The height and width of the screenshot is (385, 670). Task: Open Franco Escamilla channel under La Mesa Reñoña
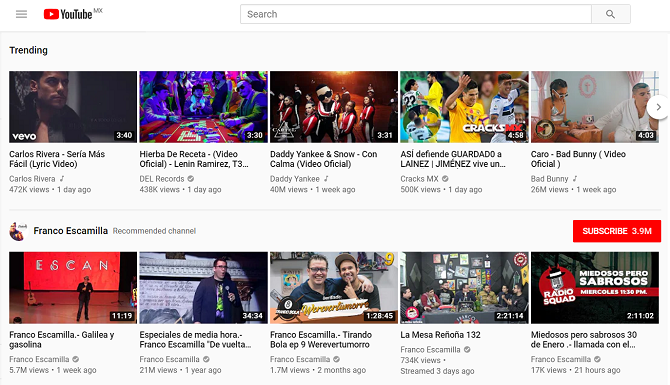coord(430,350)
